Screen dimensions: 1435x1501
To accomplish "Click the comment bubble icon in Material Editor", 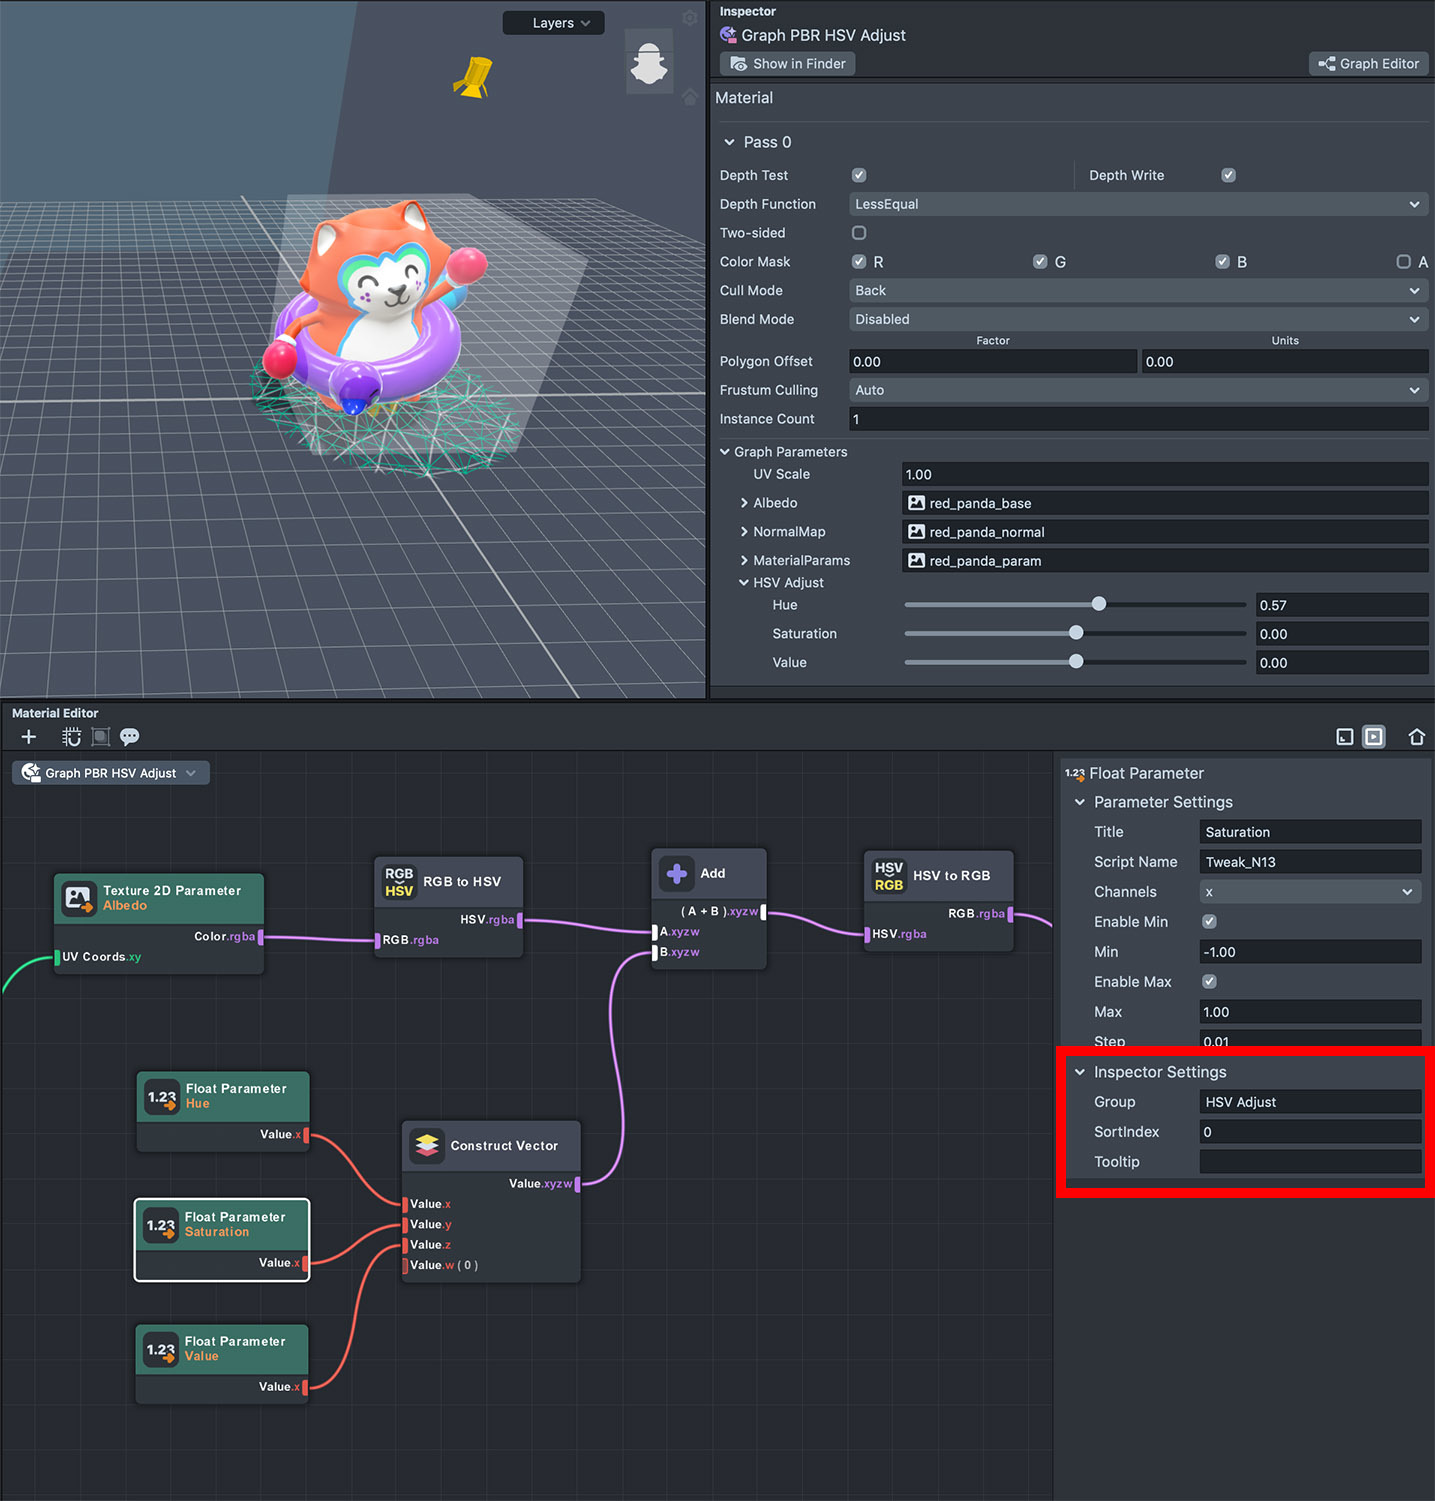I will [129, 737].
